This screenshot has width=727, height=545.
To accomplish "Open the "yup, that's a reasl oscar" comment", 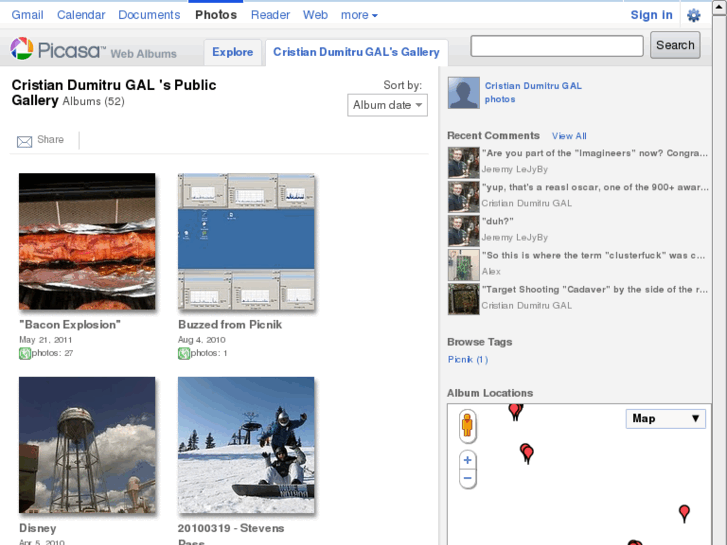I will click(595, 187).
